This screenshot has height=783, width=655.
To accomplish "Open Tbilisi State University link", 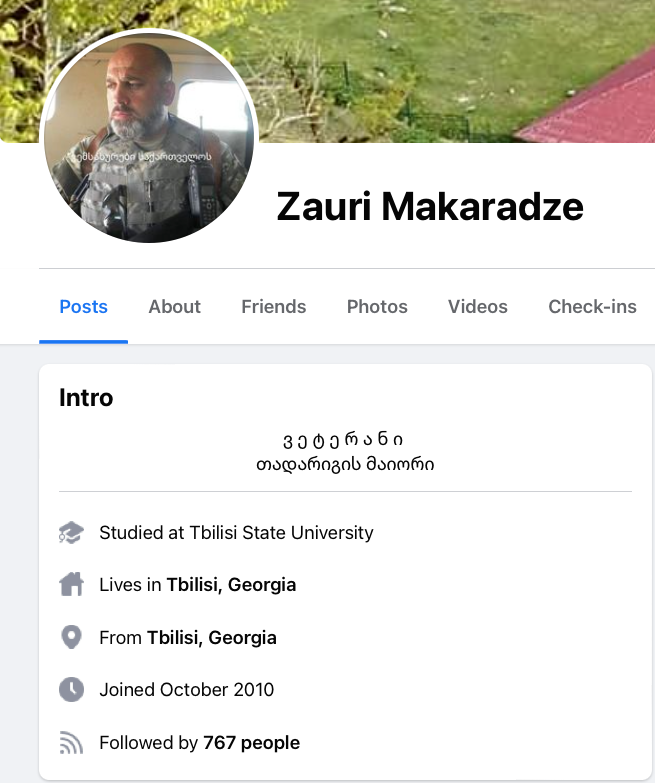I will (x=281, y=533).
